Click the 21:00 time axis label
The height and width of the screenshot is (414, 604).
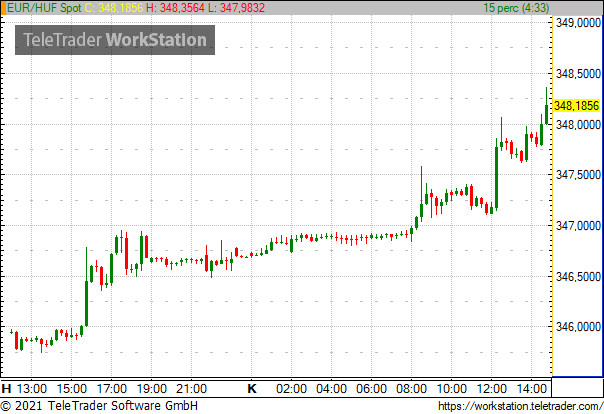[x=191, y=389]
